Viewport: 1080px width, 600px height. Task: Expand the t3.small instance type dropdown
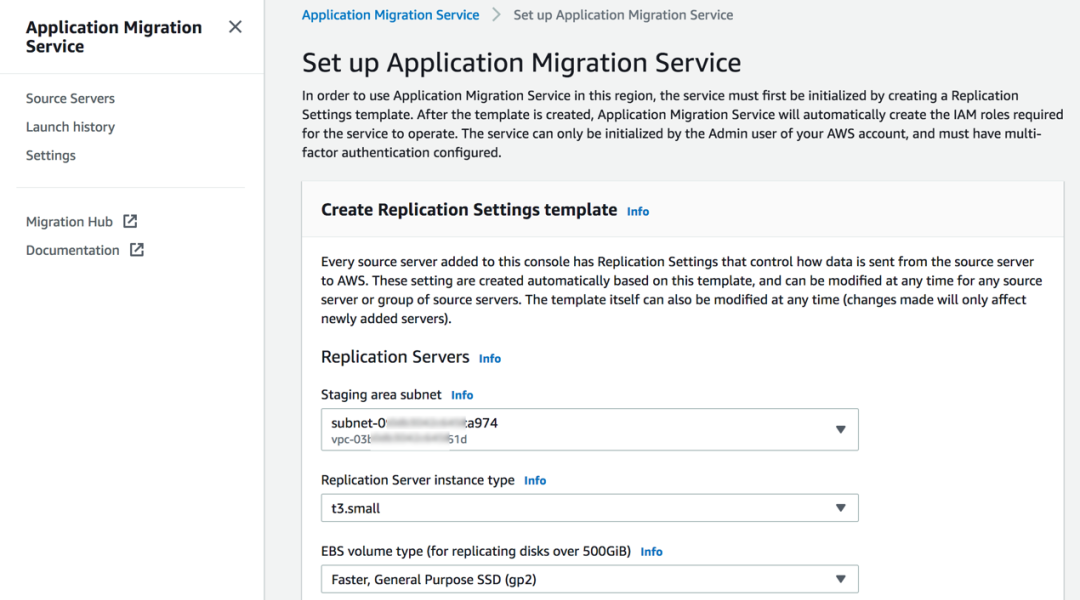click(590, 508)
